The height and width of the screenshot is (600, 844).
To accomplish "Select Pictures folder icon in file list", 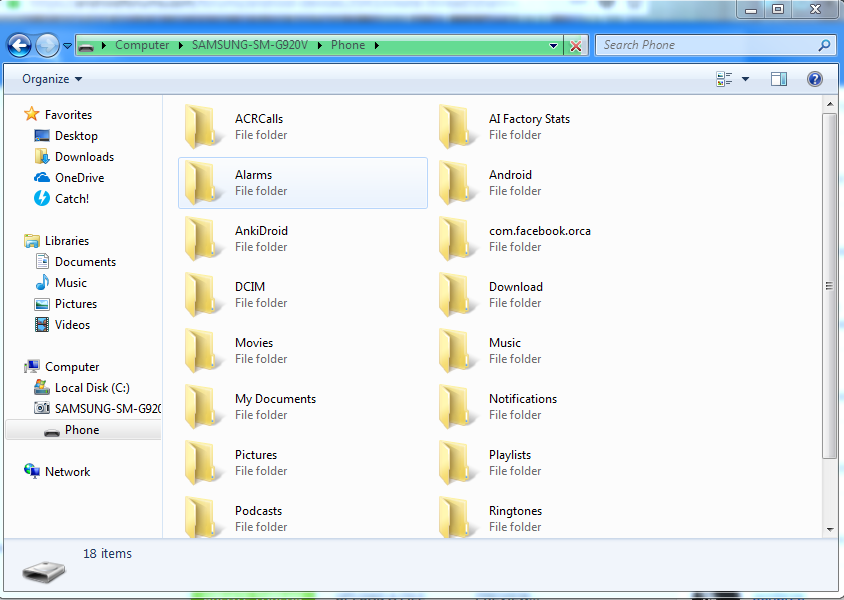I will (x=202, y=463).
